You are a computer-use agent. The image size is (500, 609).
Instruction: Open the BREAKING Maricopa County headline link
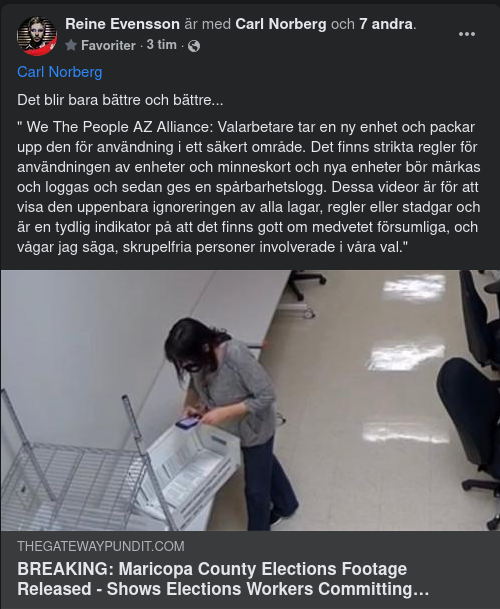coord(223,579)
